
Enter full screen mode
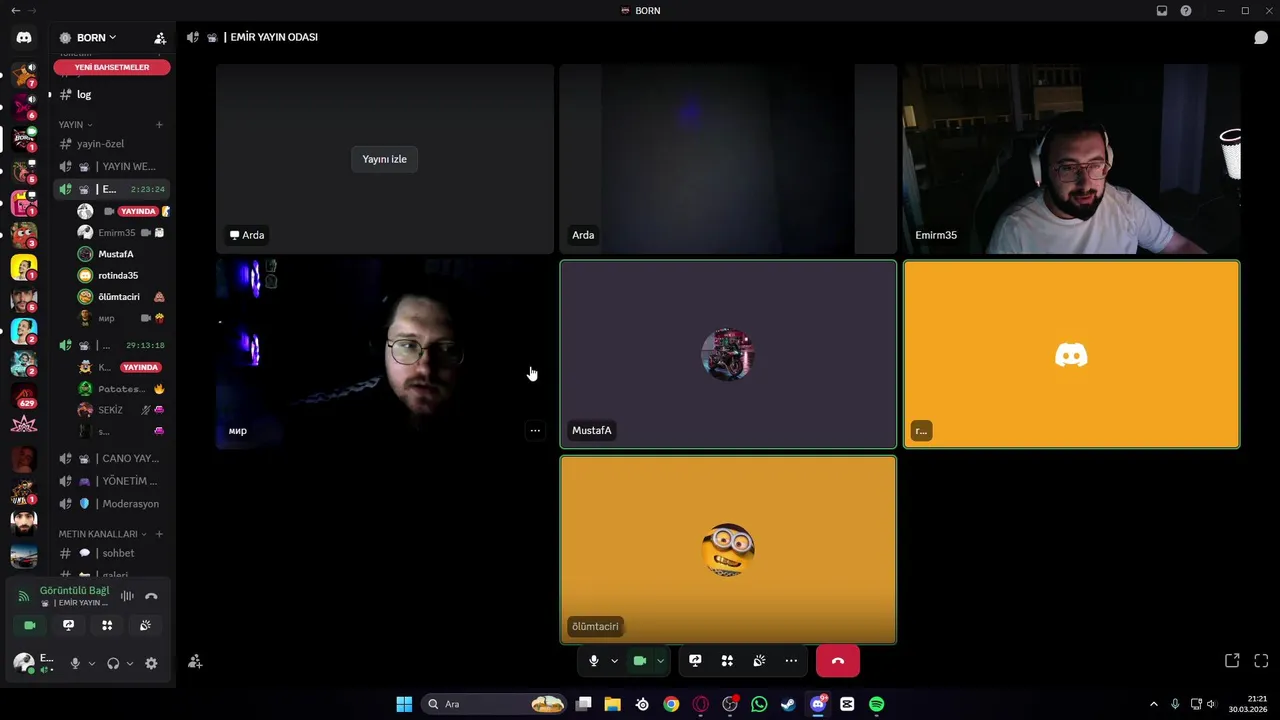coord(1261,661)
